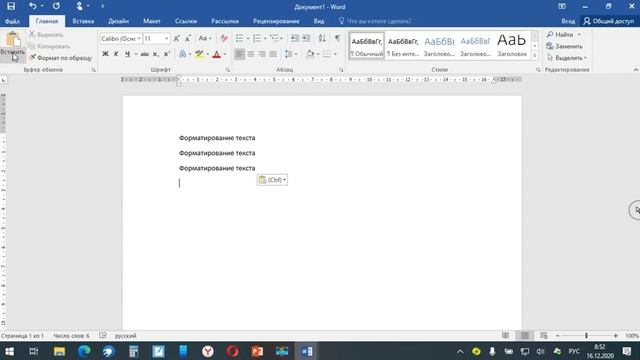Activate Формат по образцу format painter
Image resolution: width=640 pixels, height=360 pixels.
[x=60, y=58]
